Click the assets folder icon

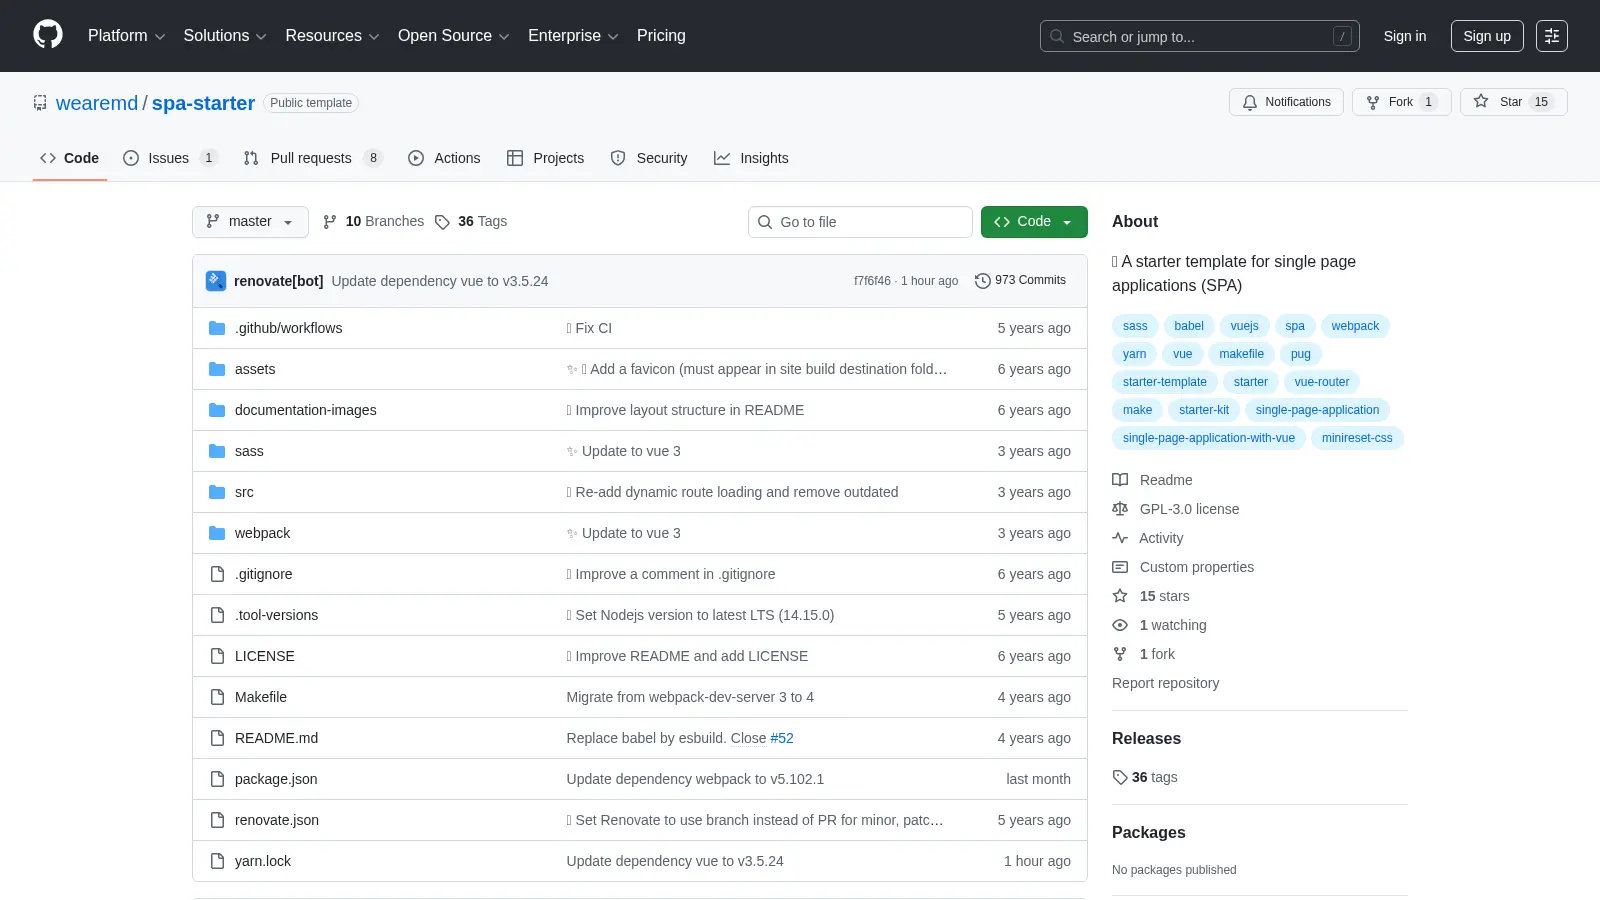(217, 369)
